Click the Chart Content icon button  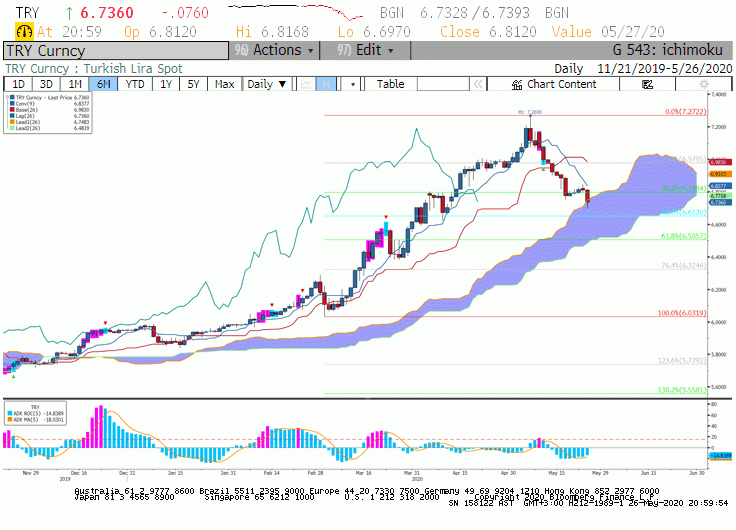553,84
